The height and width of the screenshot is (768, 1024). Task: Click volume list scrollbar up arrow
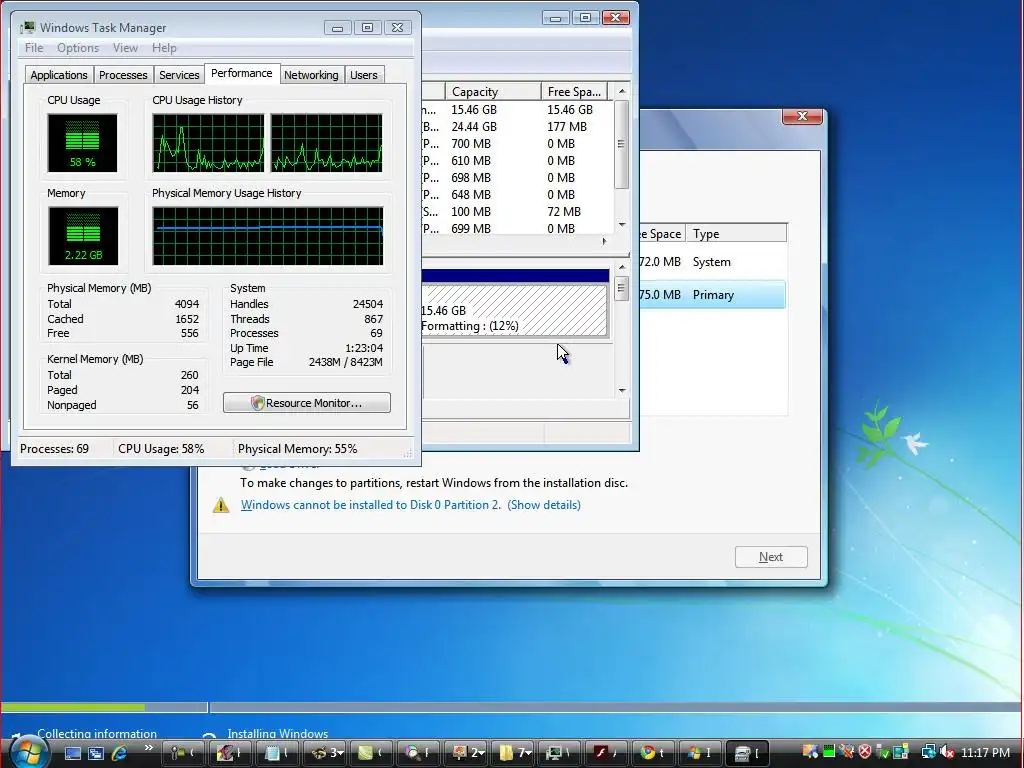(x=622, y=91)
